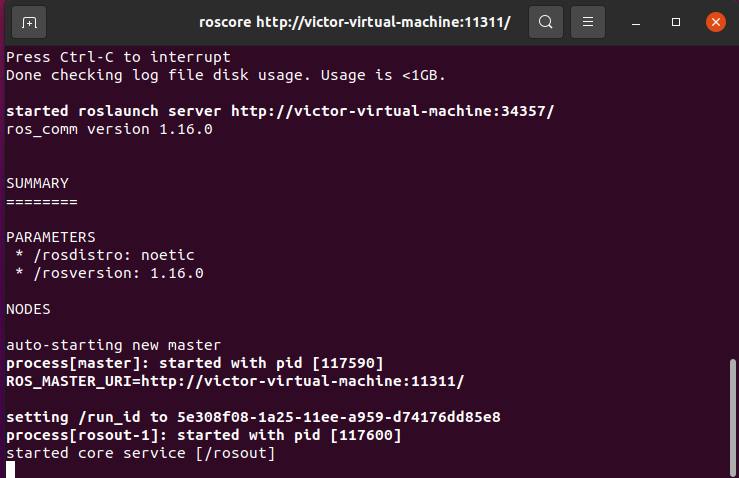Click the search magnifier icon
Viewport: 739px width, 478px height.
[x=545, y=21]
